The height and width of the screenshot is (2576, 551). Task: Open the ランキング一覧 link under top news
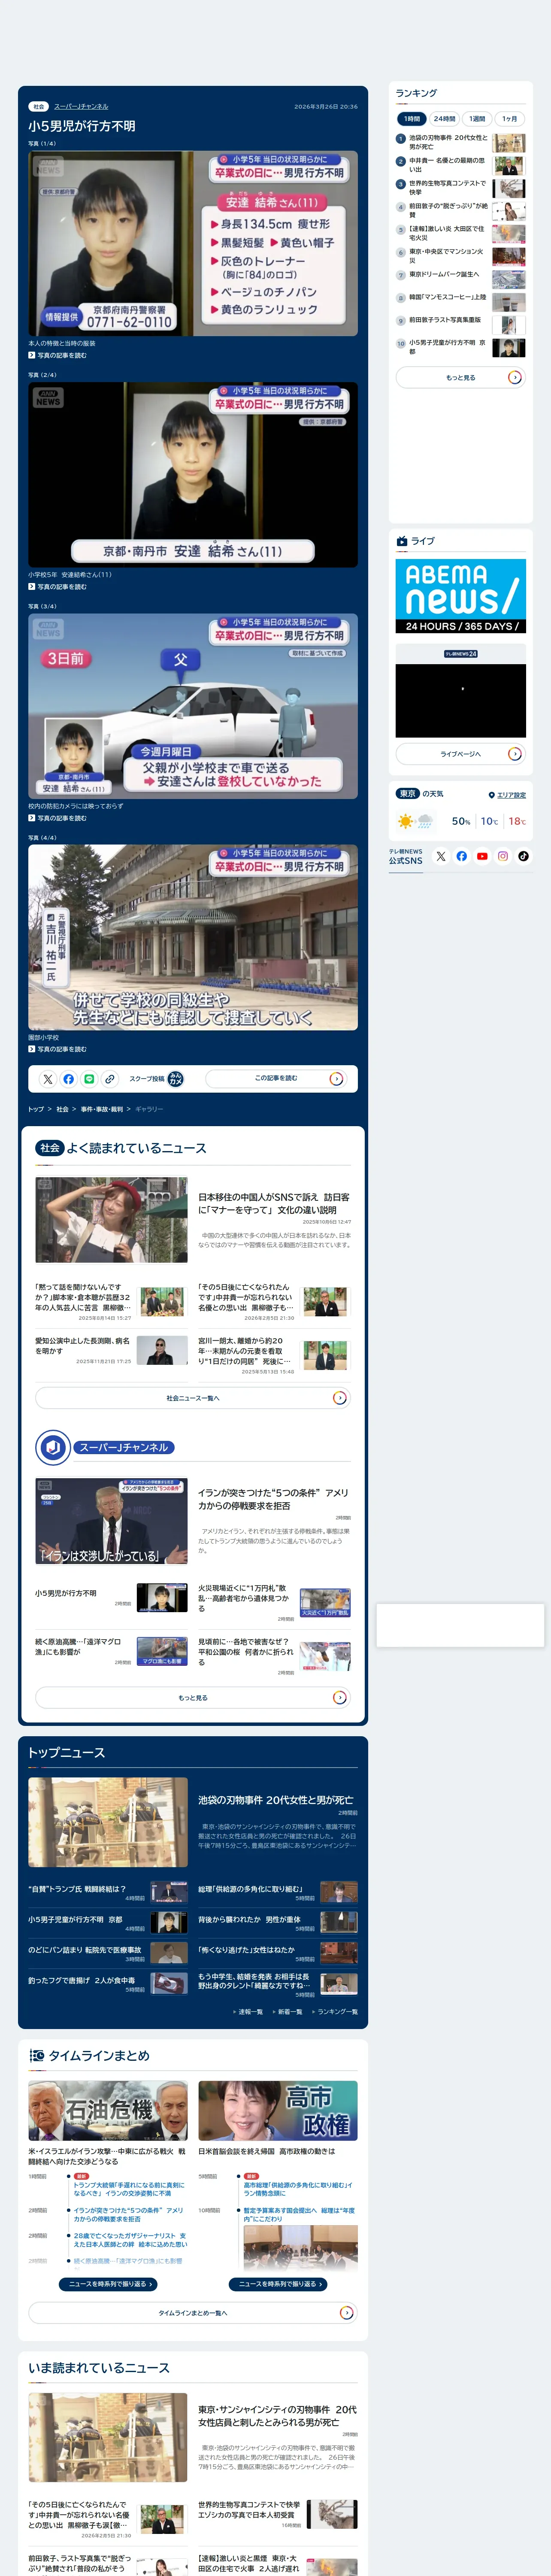335,2012
